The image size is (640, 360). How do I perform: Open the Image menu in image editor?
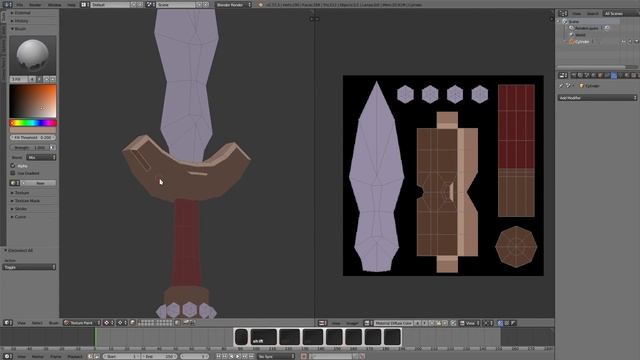click(352, 323)
